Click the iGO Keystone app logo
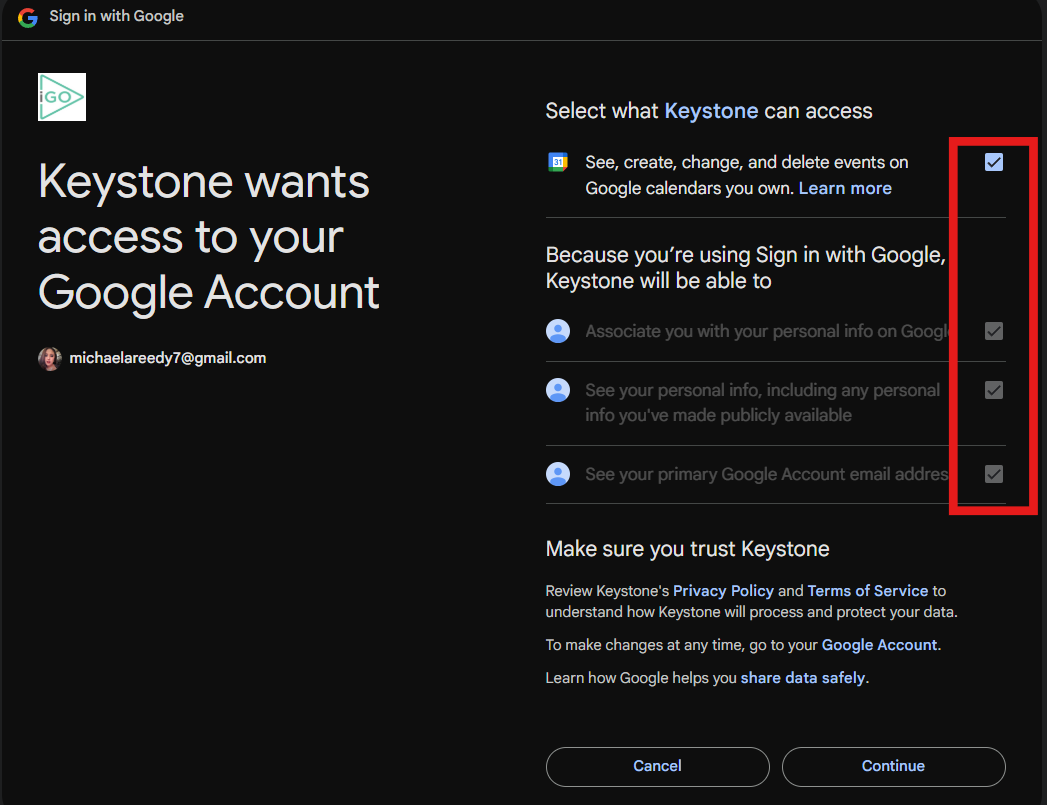The height and width of the screenshot is (805, 1047). (62, 97)
